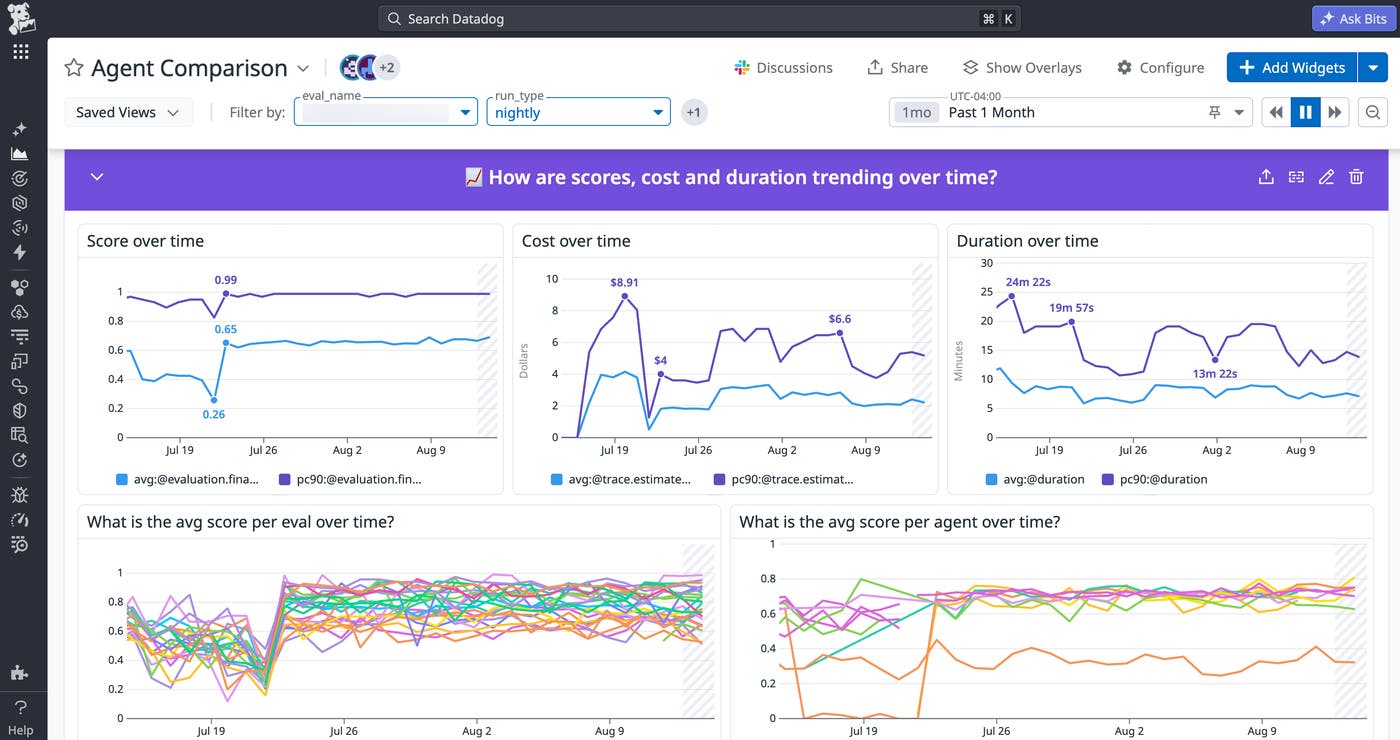
Task: Open the cloud cost dollar icon in sidebar
Action: [x=20, y=311]
